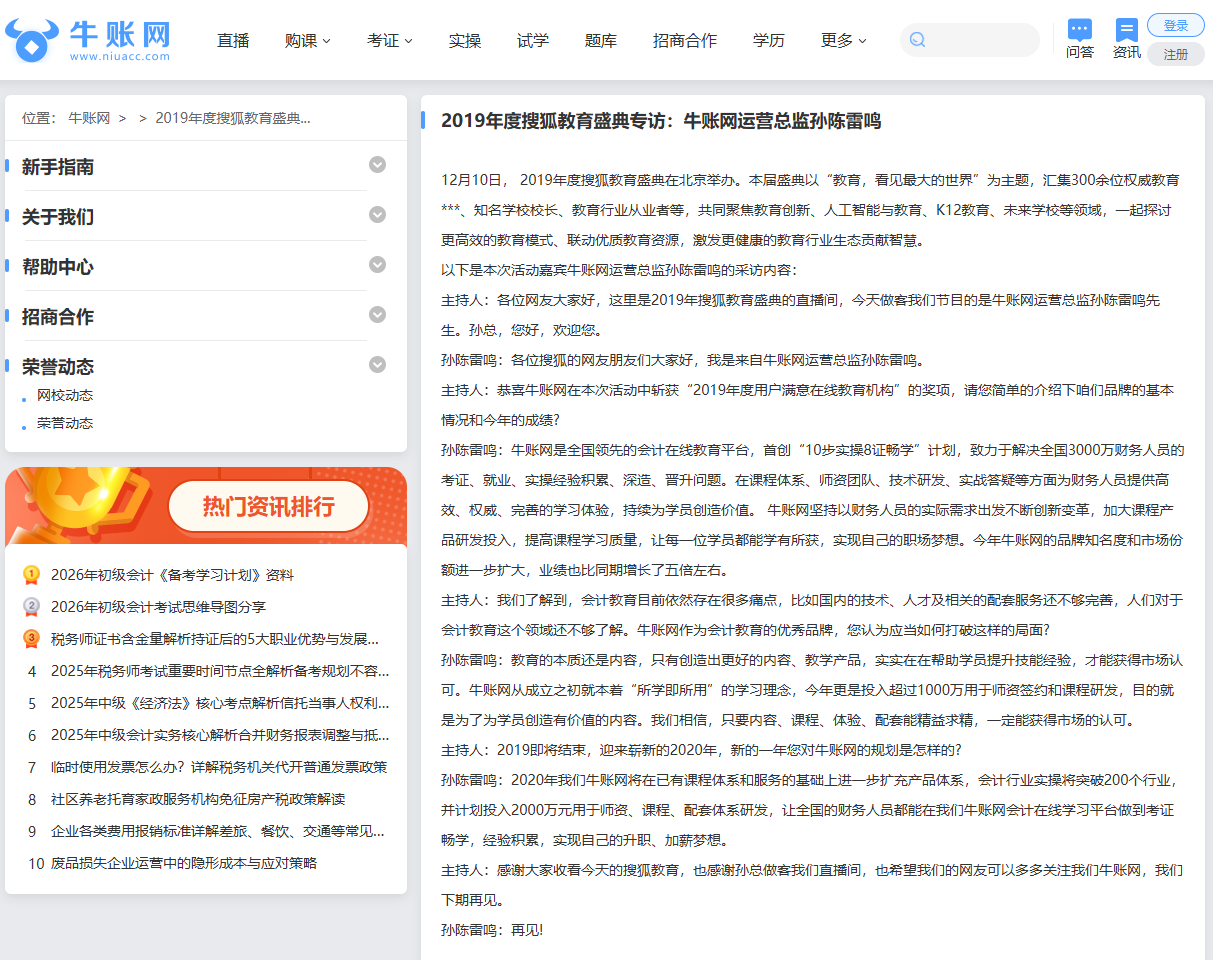Go to the 试学 nav item
Viewport: 1213px width, 962px height.
tap(533, 40)
